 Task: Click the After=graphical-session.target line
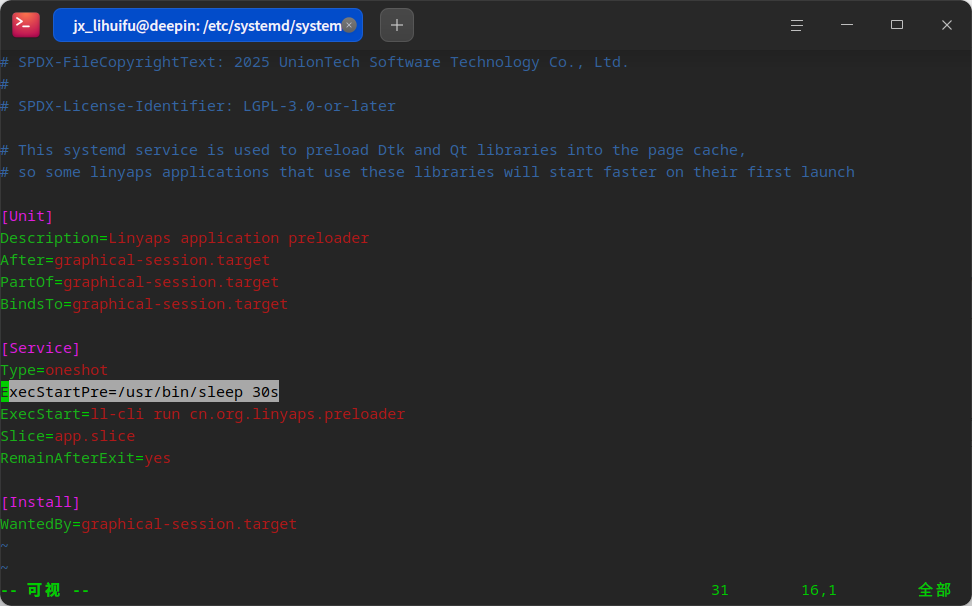[x=135, y=260]
